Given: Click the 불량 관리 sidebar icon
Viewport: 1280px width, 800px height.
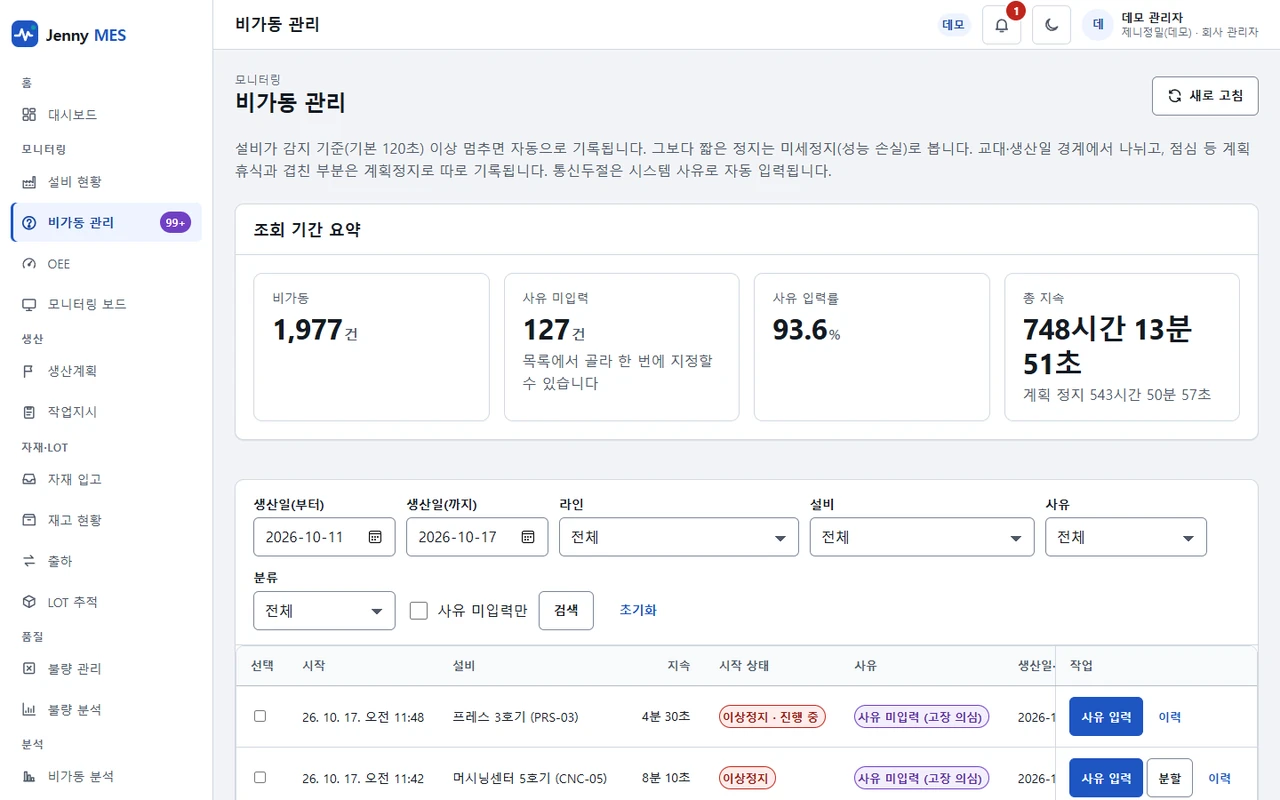Looking at the screenshot, I should (x=29, y=668).
